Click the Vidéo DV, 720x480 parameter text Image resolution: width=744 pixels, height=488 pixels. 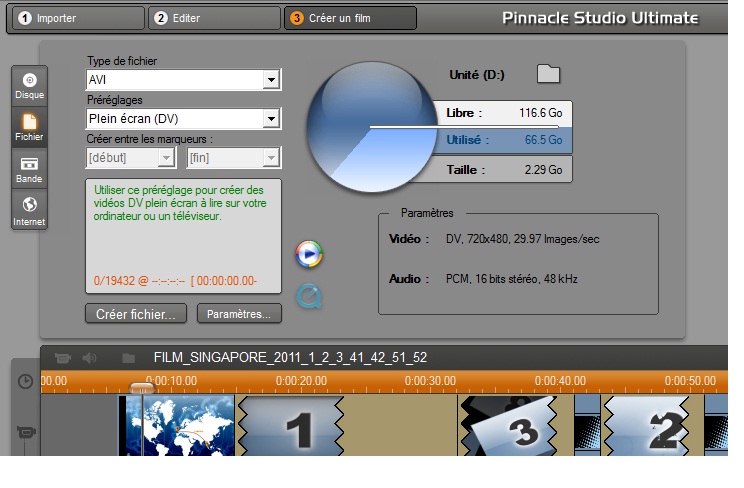pos(522,239)
